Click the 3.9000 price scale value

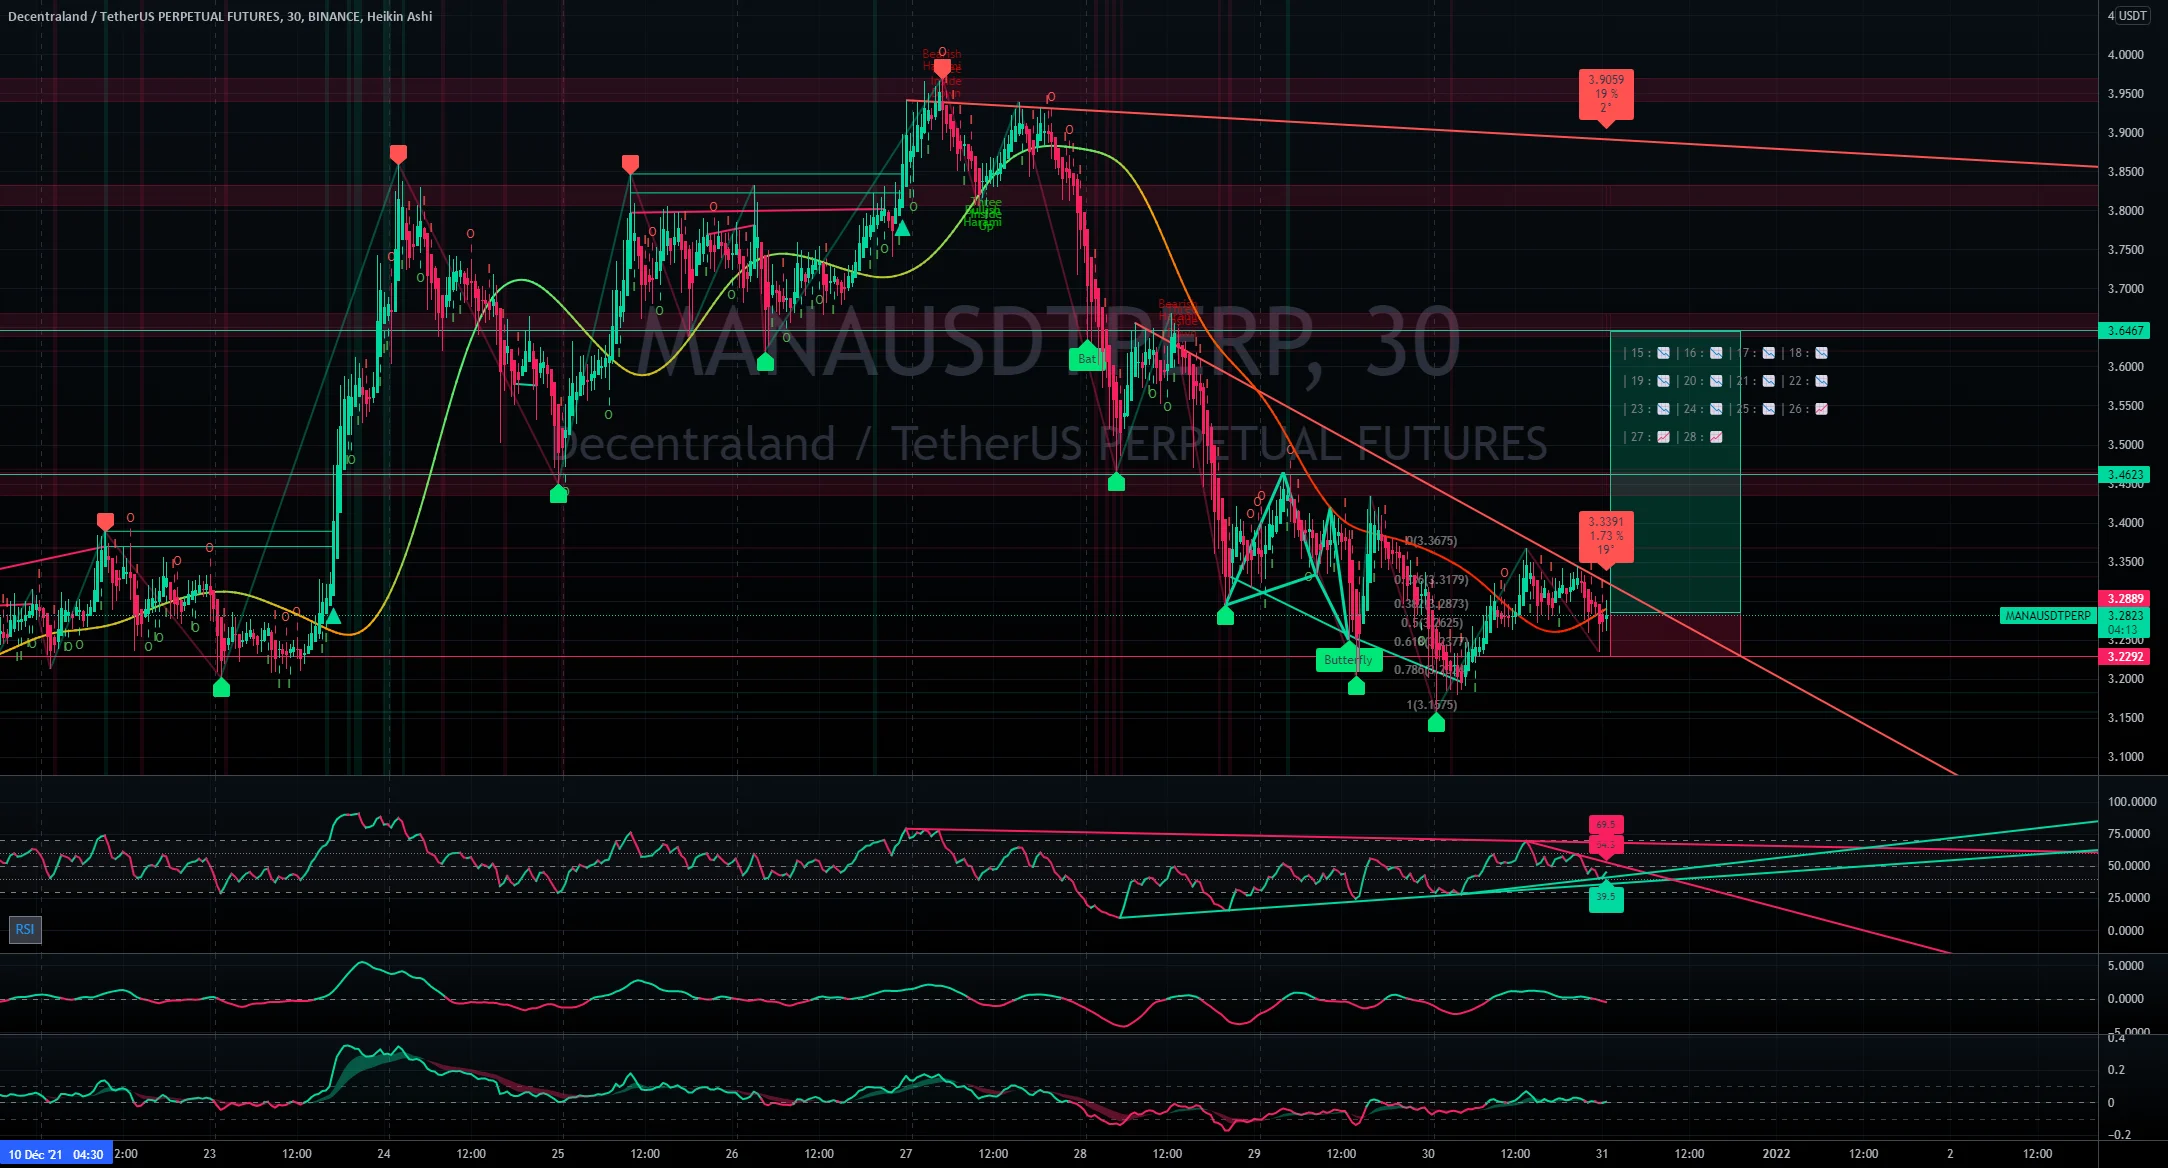coord(2125,133)
